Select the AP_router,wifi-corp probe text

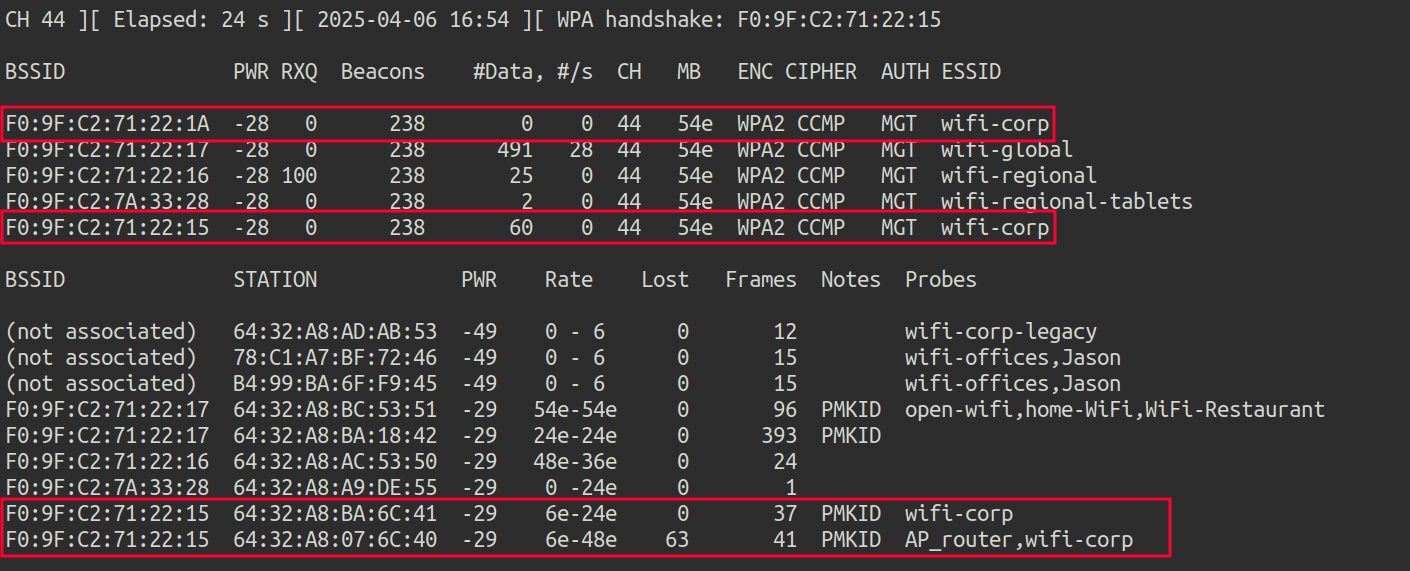click(1018, 540)
